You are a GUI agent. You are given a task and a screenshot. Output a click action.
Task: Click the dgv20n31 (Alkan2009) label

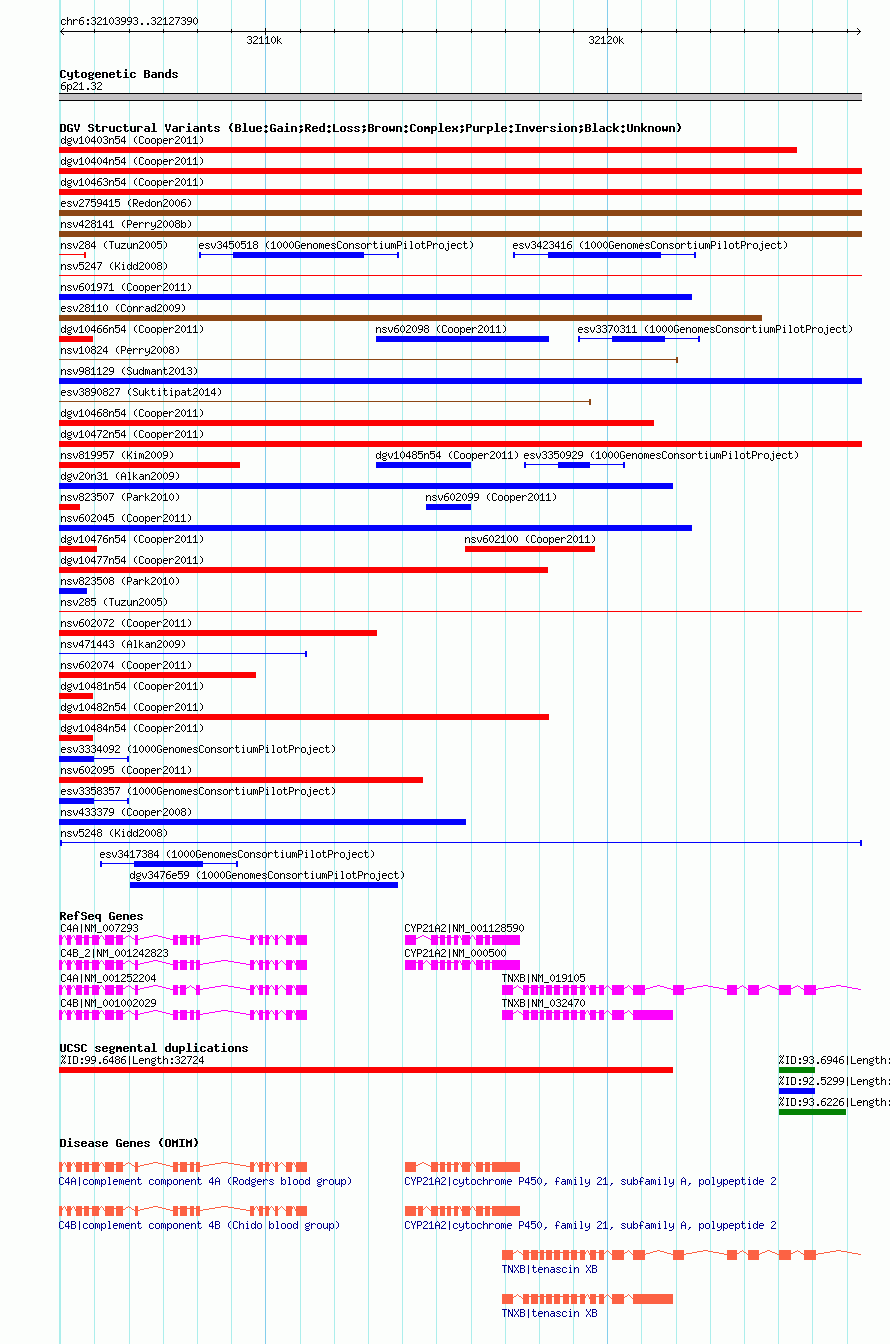tap(120, 476)
